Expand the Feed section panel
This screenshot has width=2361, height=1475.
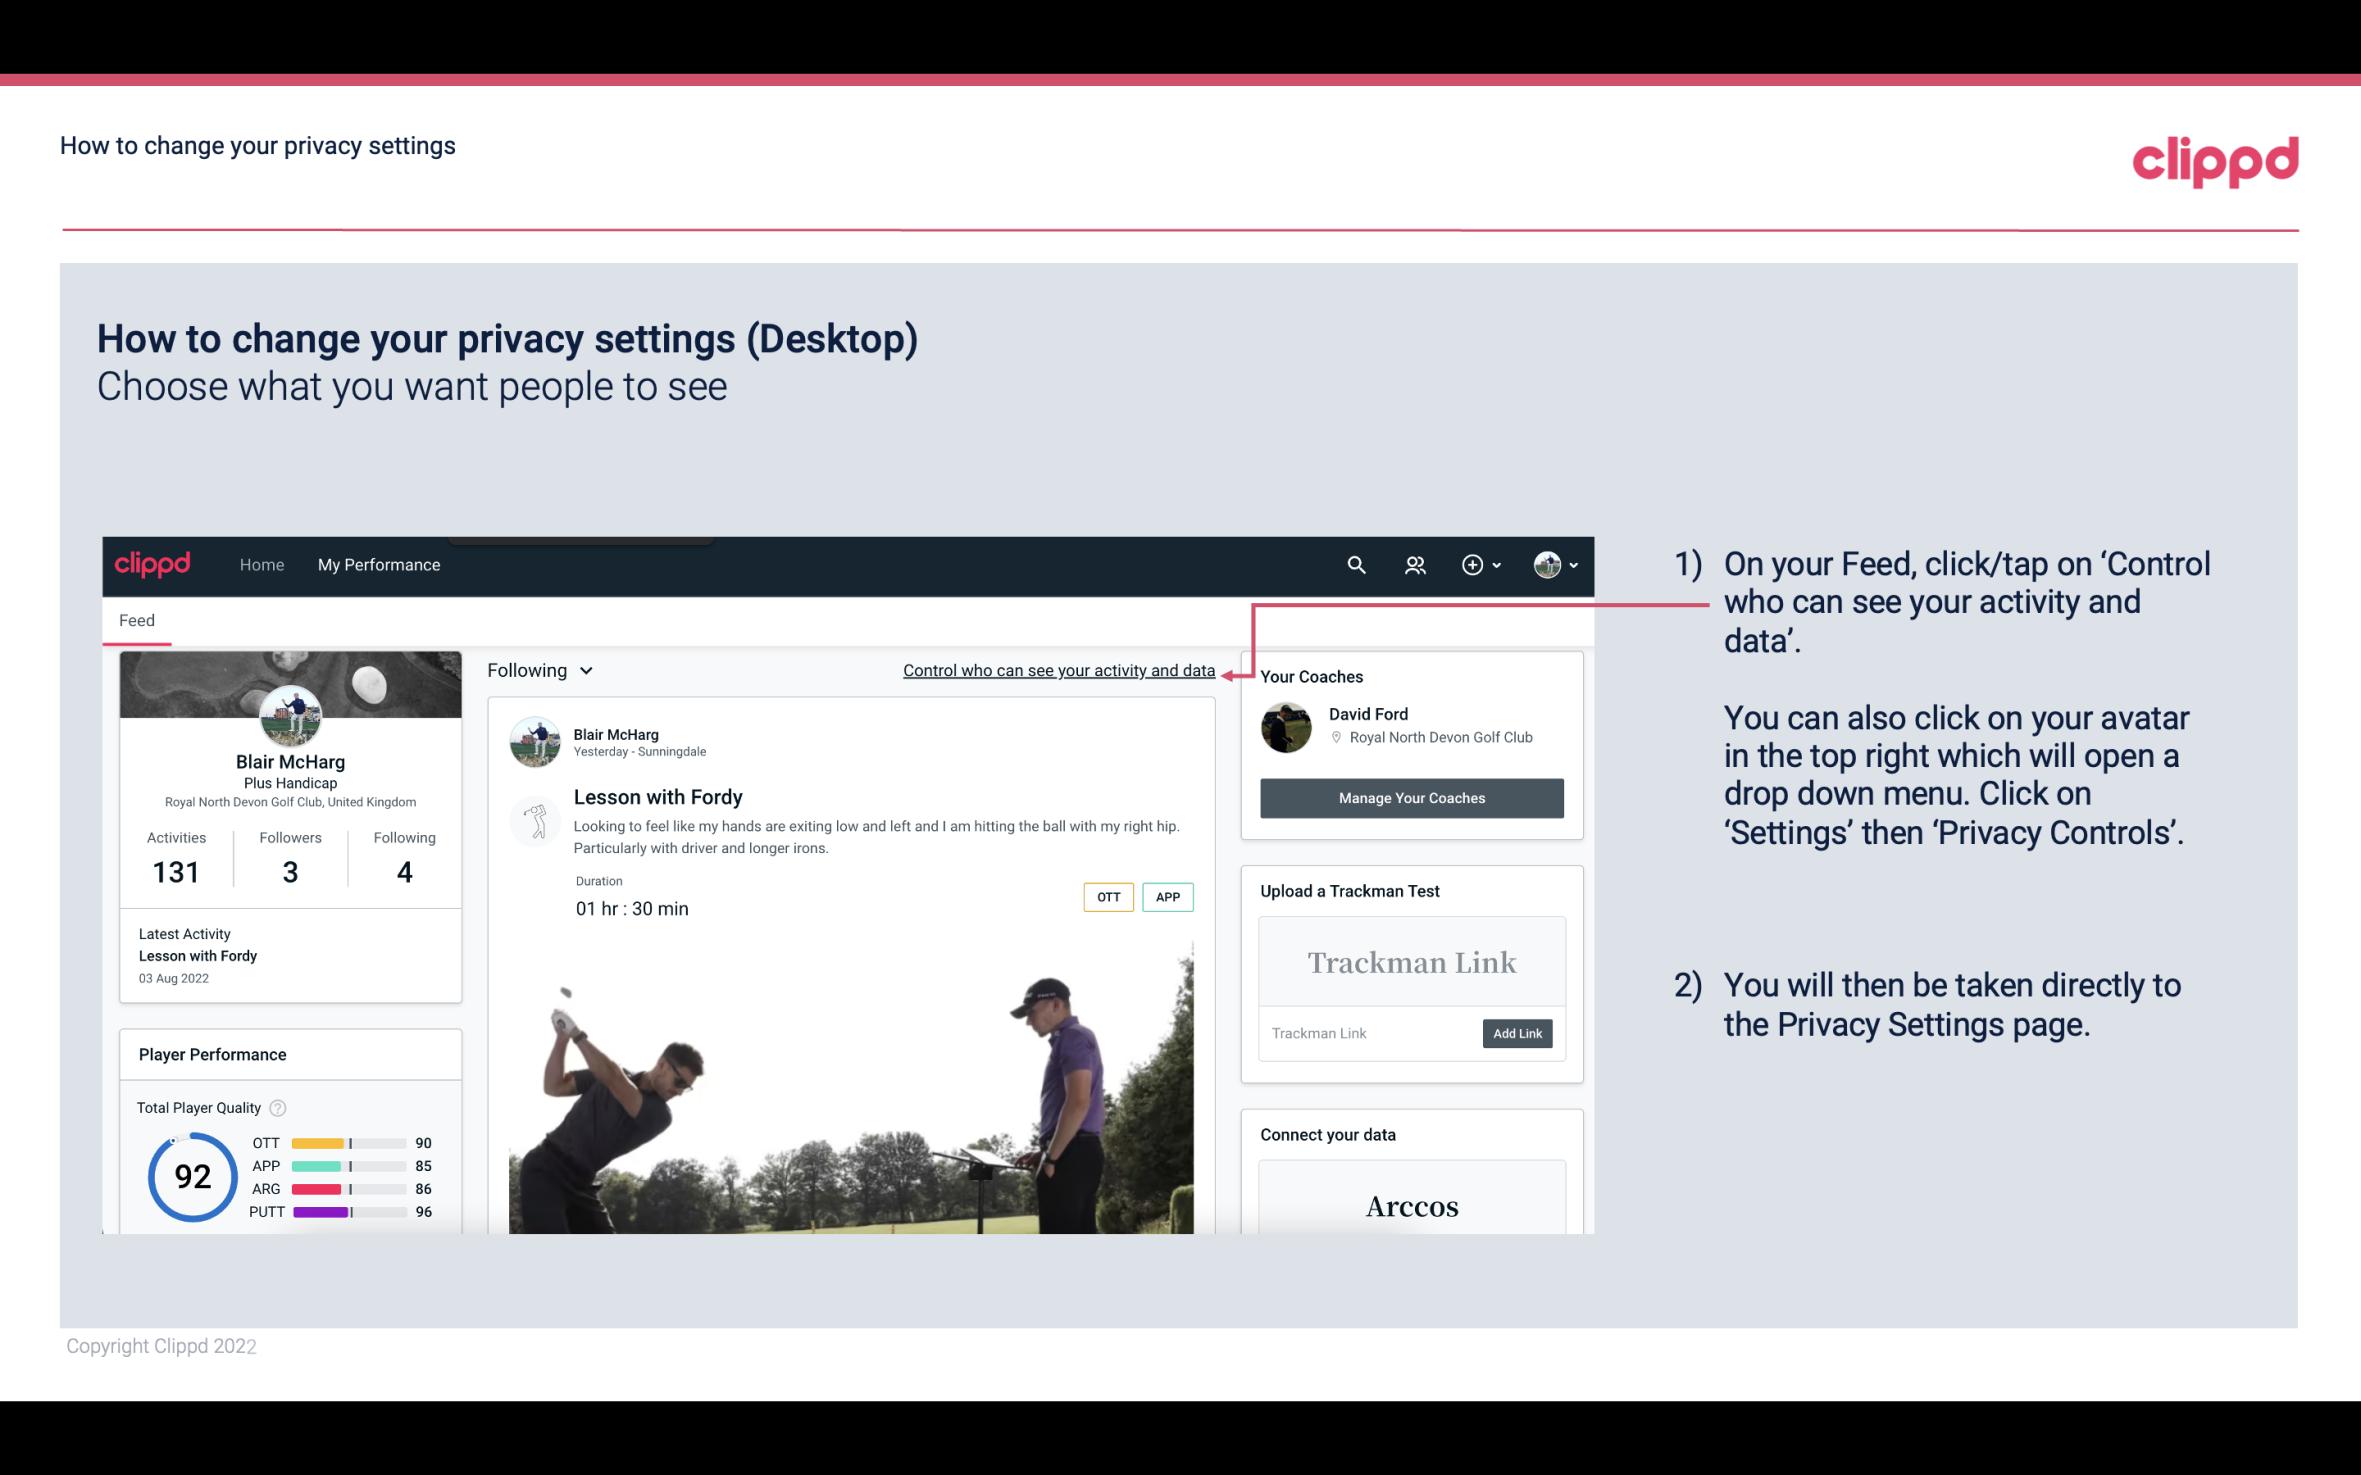tap(136, 619)
